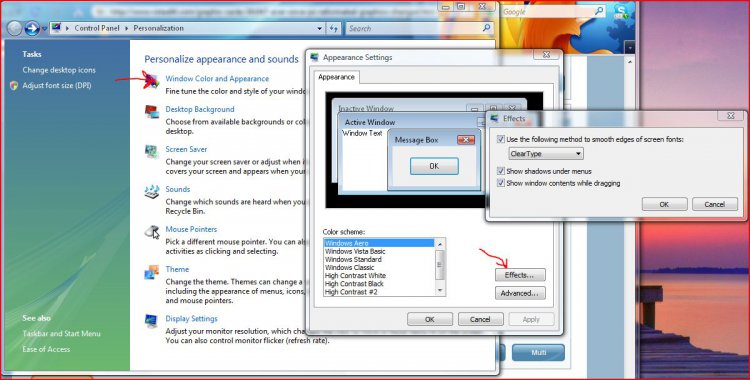The image size is (750, 380).
Task: Click the color scheme list scroll down arrow
Action: [x=440, y=291]
